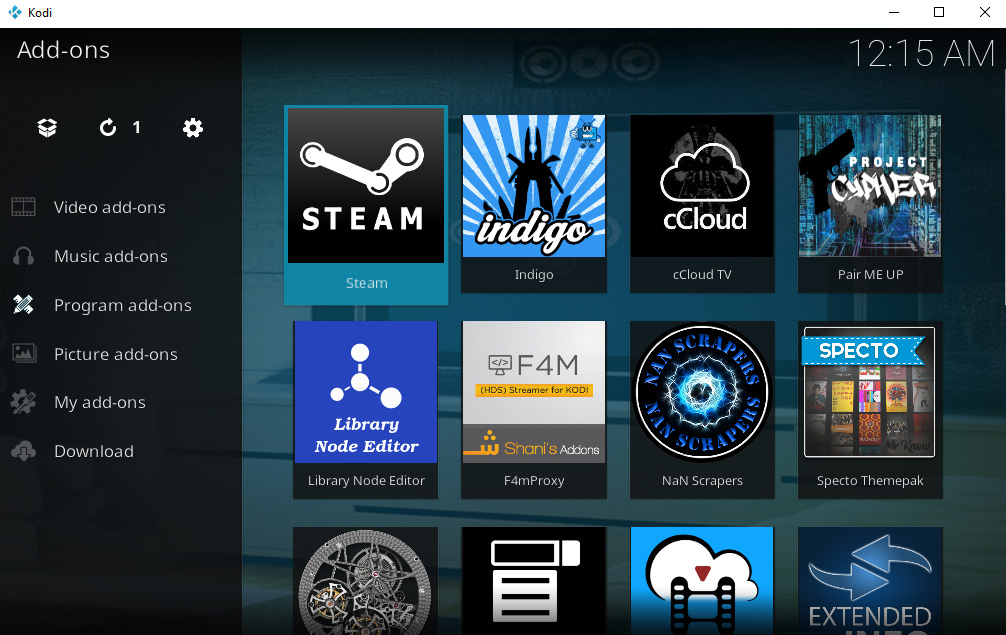
Task: Click the 12:15 AM clock display
Action: click(921, 53)
